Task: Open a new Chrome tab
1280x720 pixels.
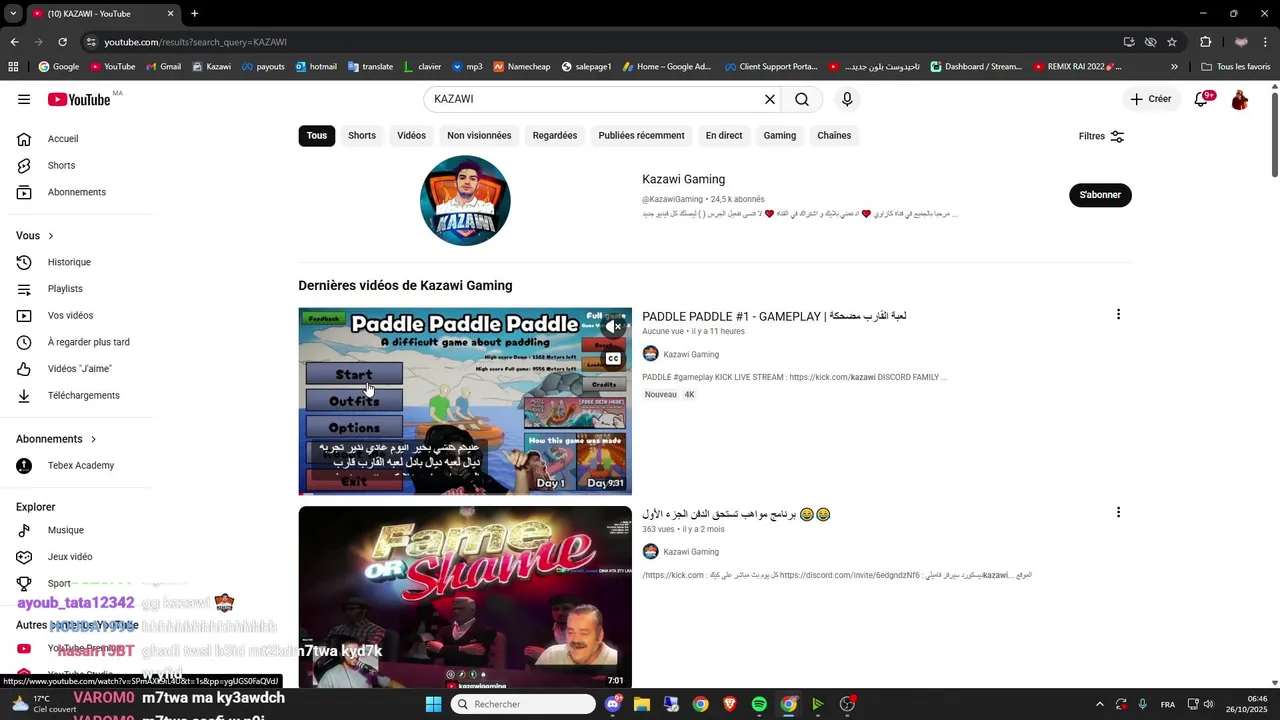Action: pos(194,13)
